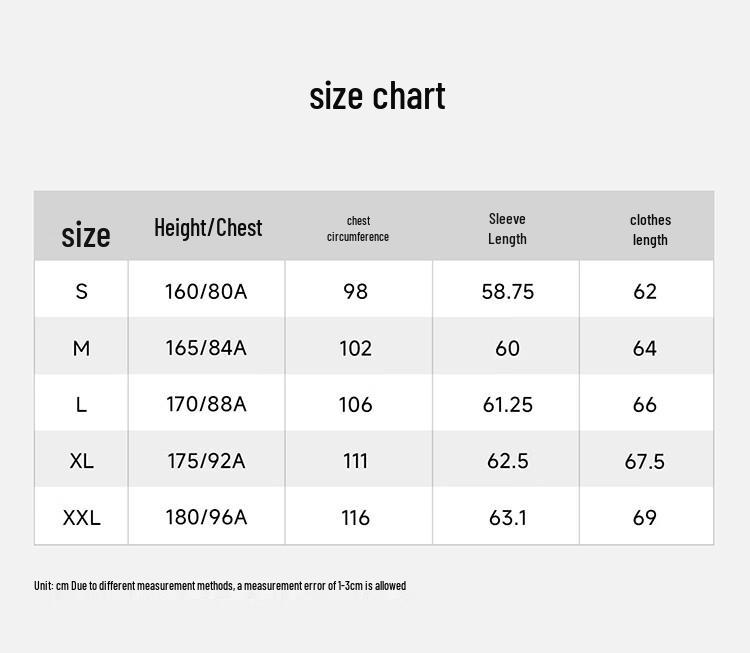Click the unit measurement error note
The image size is (750, 653).
click(x=220, y=586)
